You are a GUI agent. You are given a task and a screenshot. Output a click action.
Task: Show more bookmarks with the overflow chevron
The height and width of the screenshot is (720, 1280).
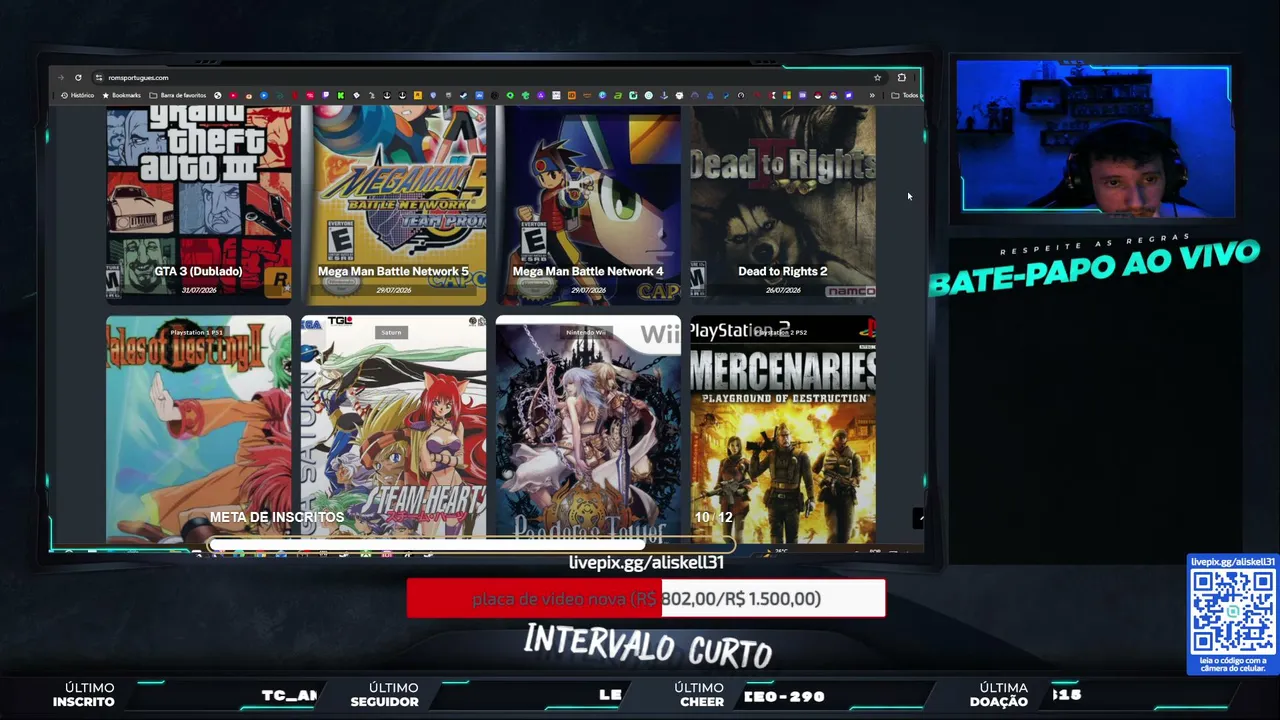tap(872, 96)
